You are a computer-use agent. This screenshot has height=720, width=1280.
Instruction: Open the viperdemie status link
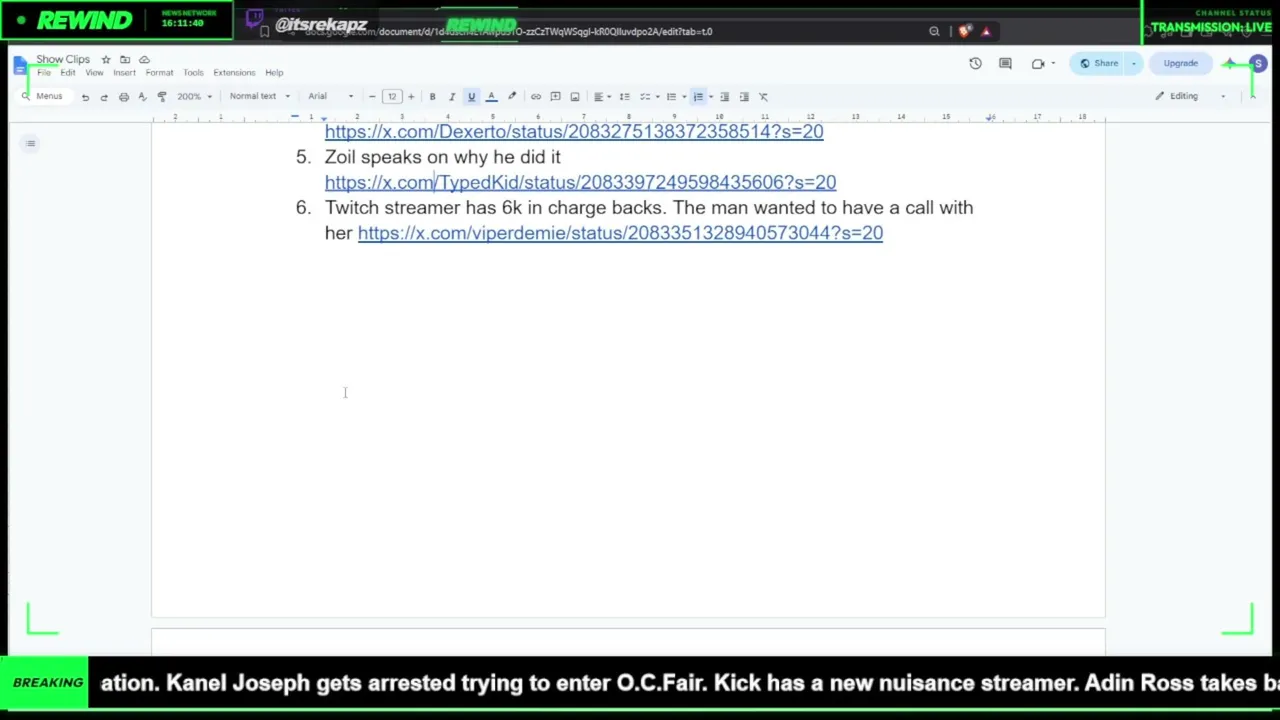620,233
